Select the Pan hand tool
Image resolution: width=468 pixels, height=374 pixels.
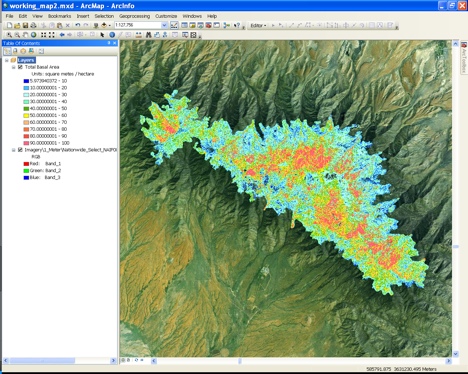[26, 35]
